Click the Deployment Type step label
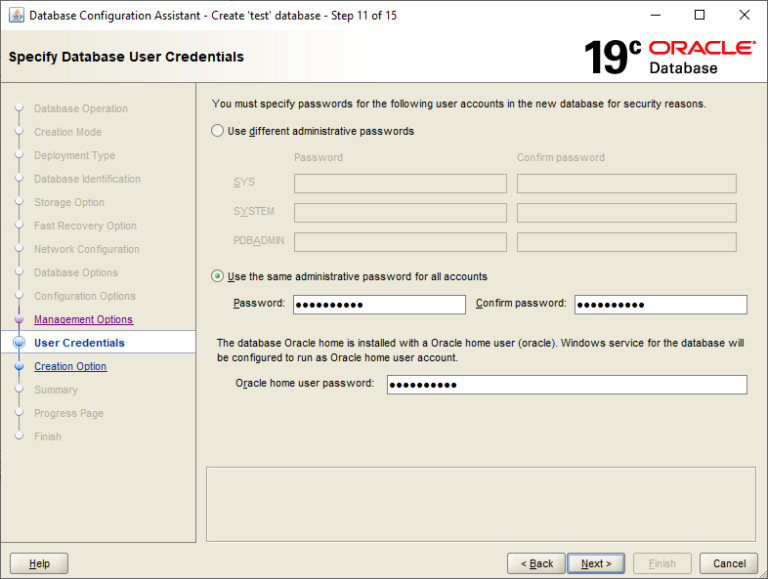This screenshot has width=768, height=579. 74,155
